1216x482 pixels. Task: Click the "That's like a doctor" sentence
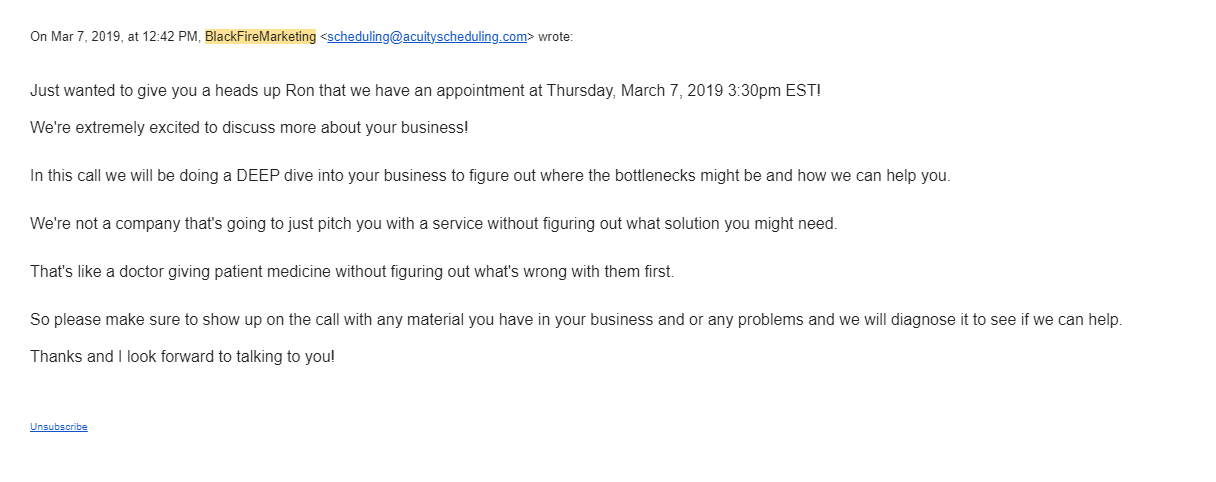[106, 272]
